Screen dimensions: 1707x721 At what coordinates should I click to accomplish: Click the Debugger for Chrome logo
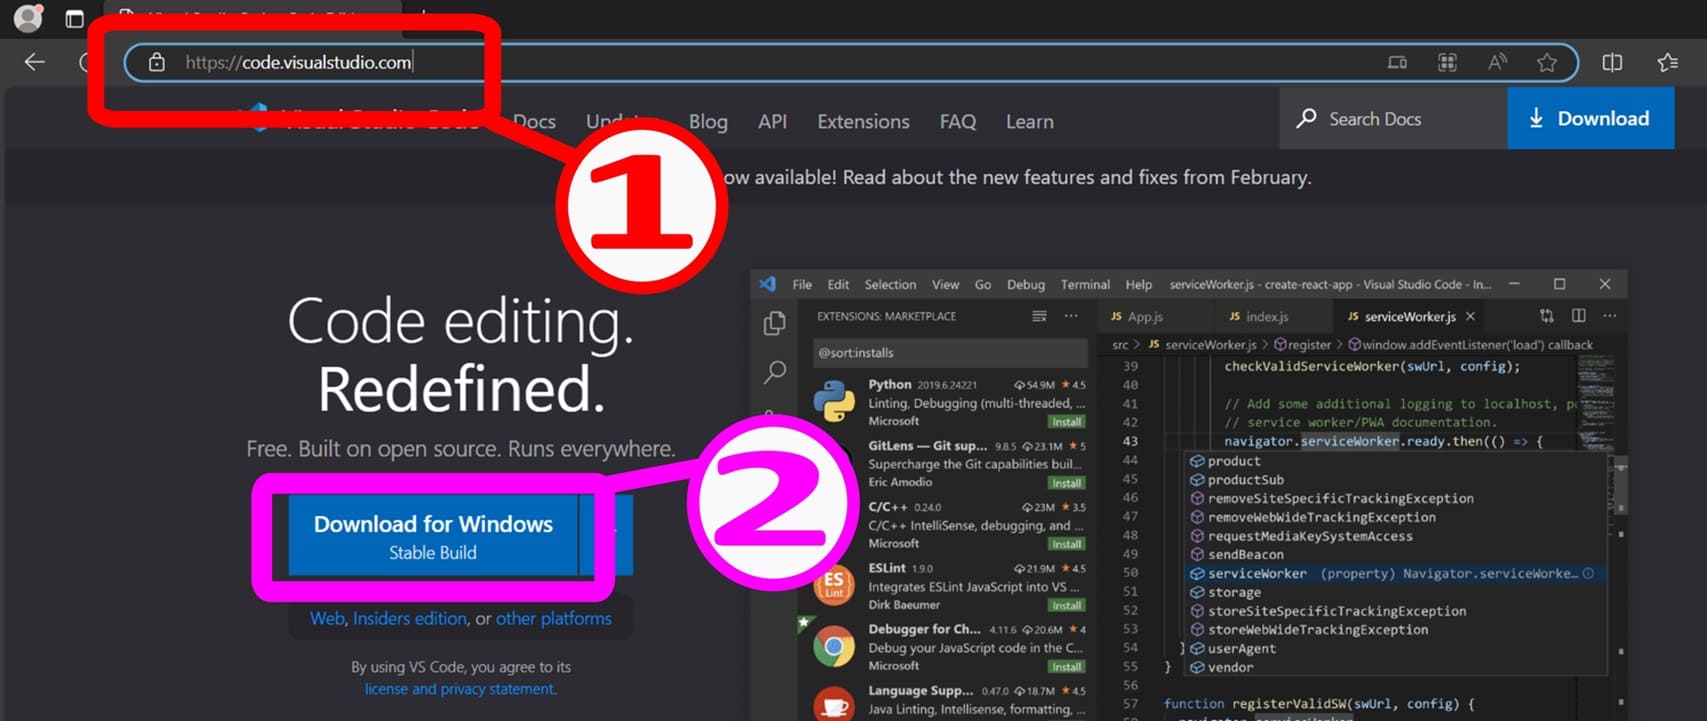[x=834, y=647]
